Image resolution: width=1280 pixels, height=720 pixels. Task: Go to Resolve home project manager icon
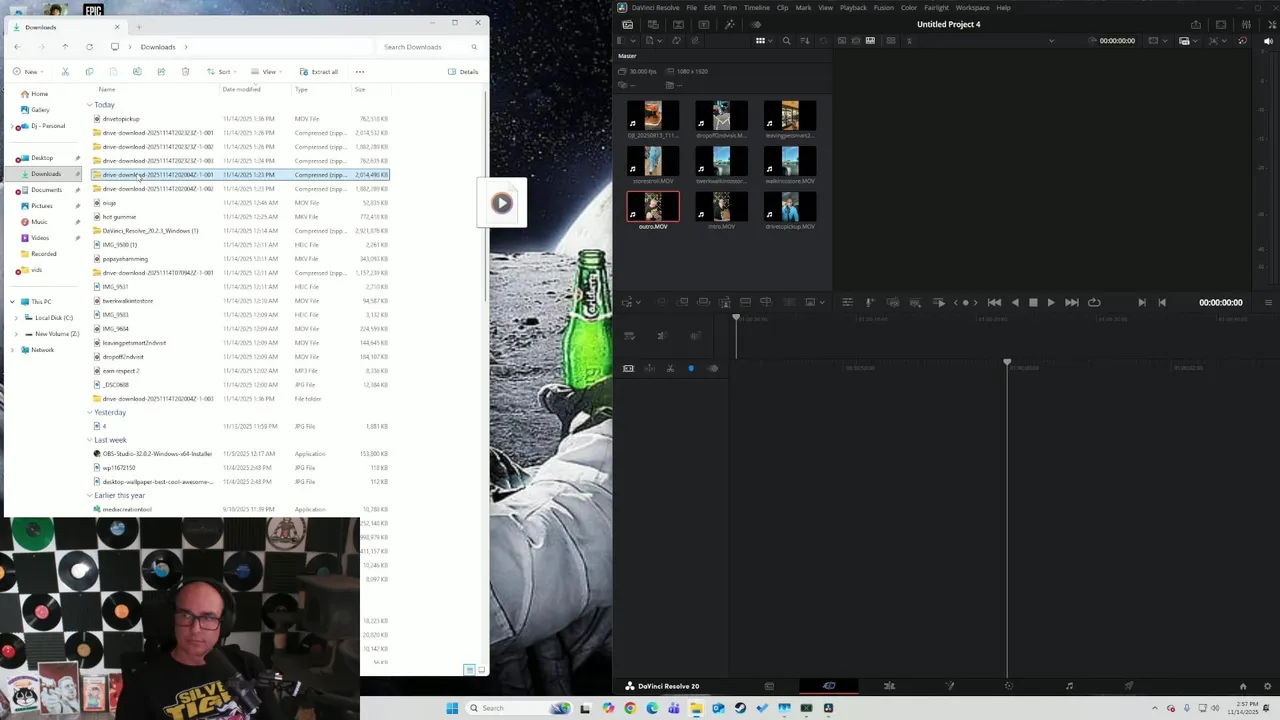1243,686
